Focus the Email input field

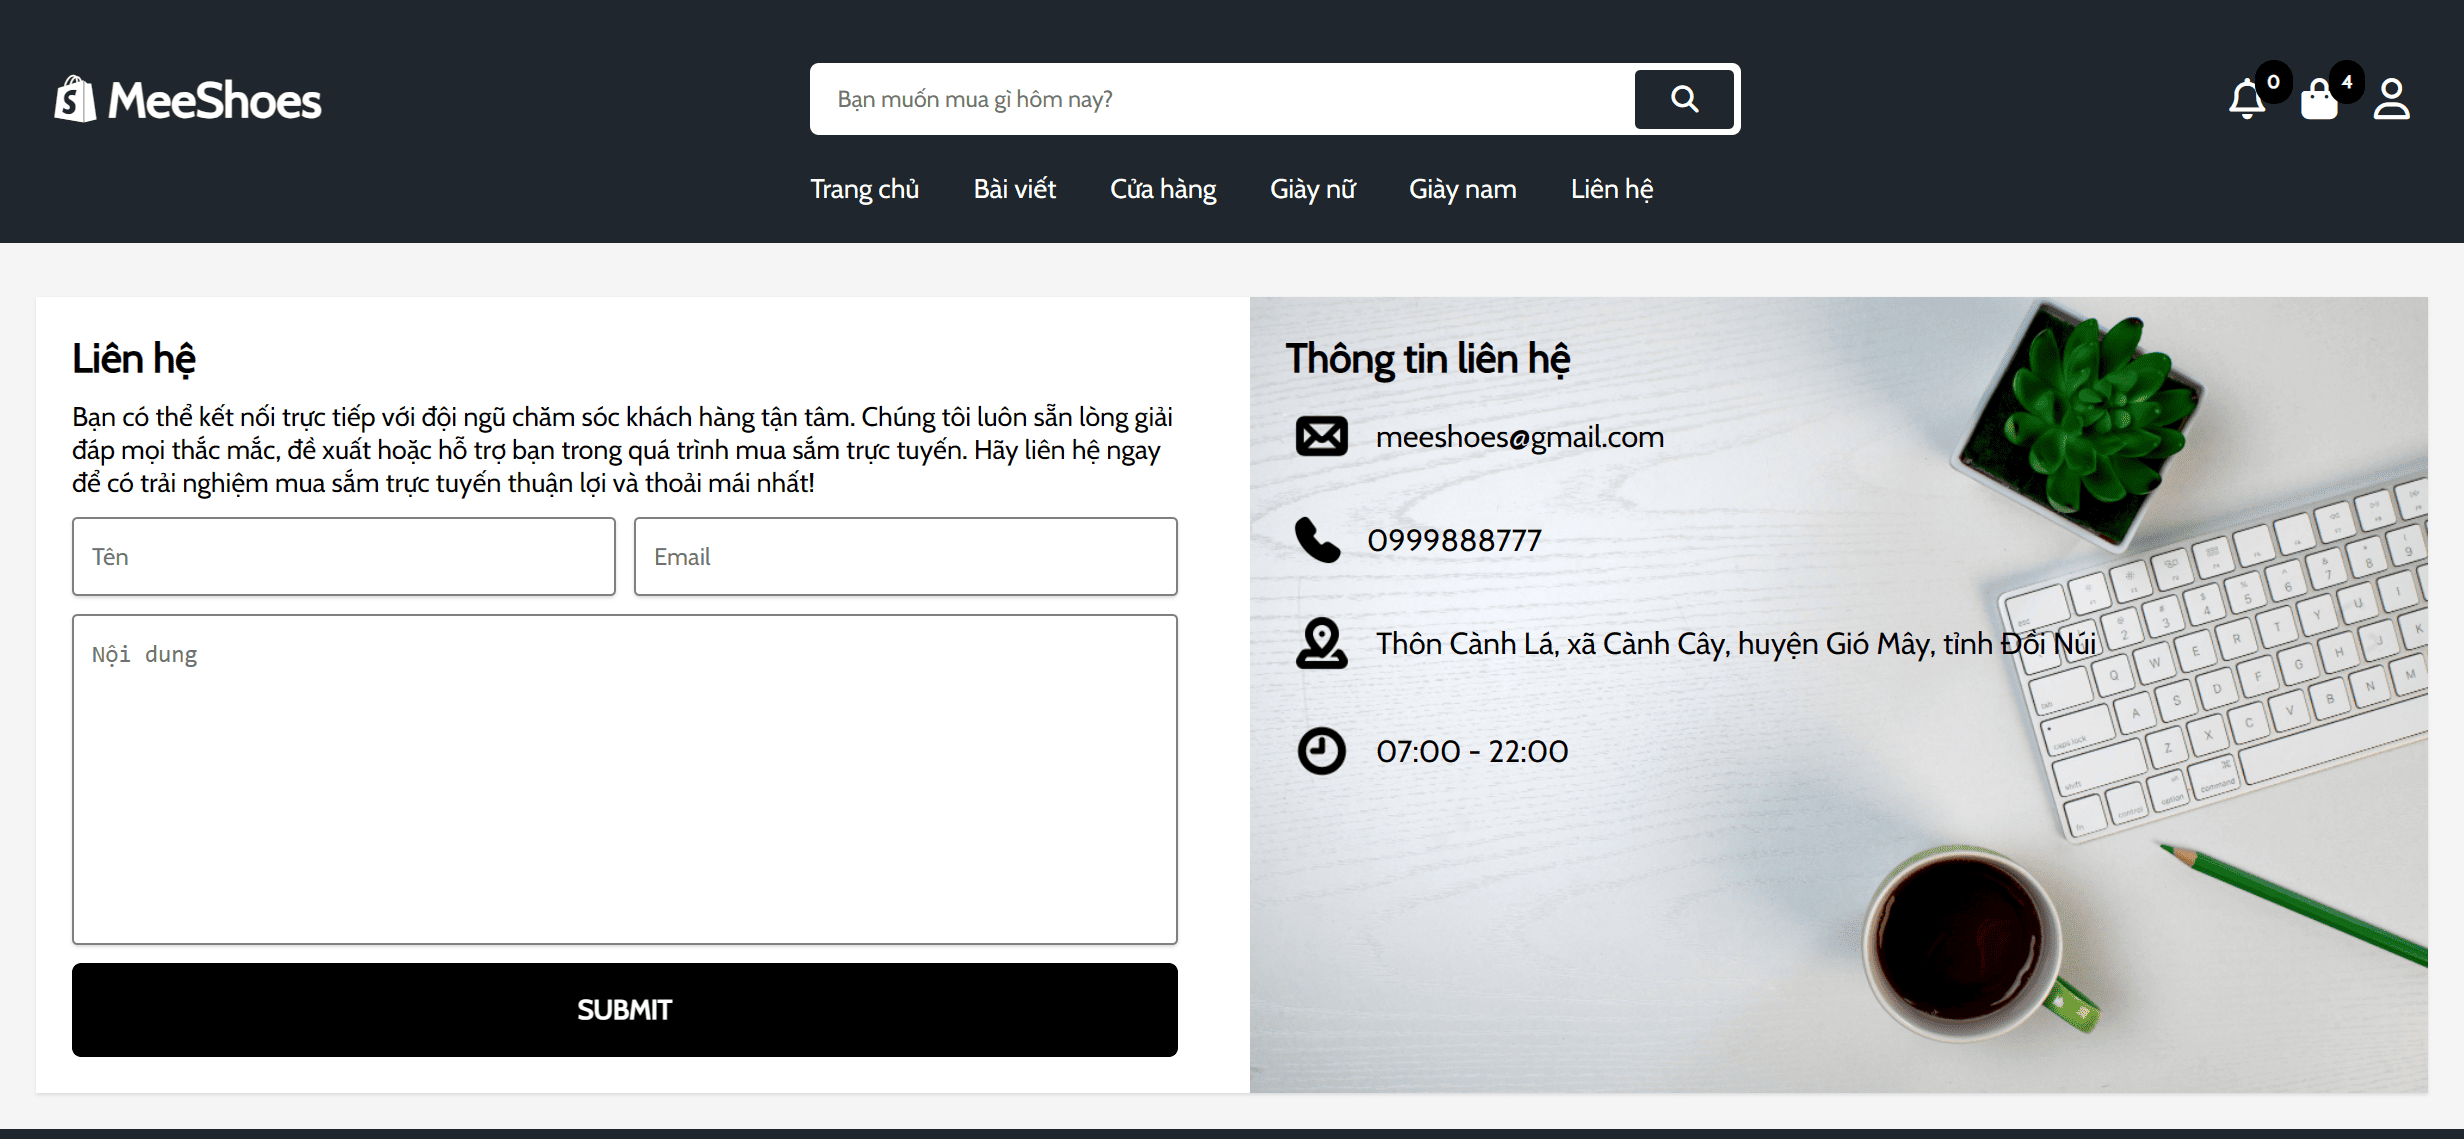[906, 556]
